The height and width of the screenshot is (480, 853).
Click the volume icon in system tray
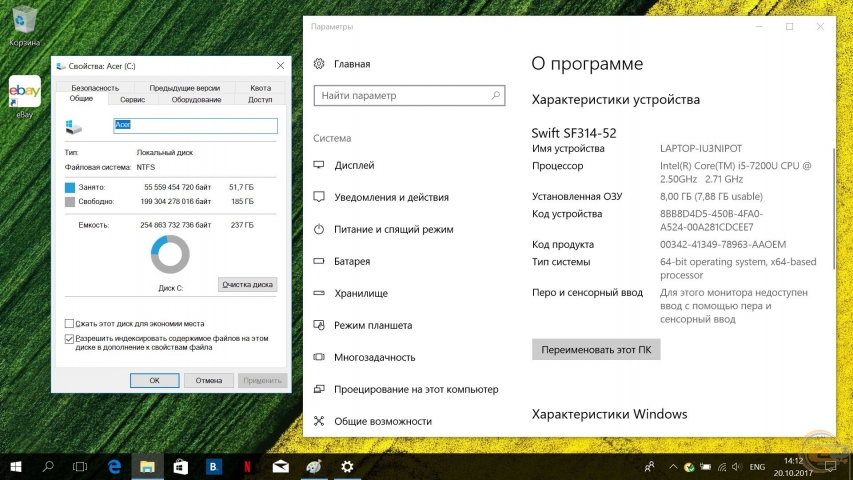[737, 467]
